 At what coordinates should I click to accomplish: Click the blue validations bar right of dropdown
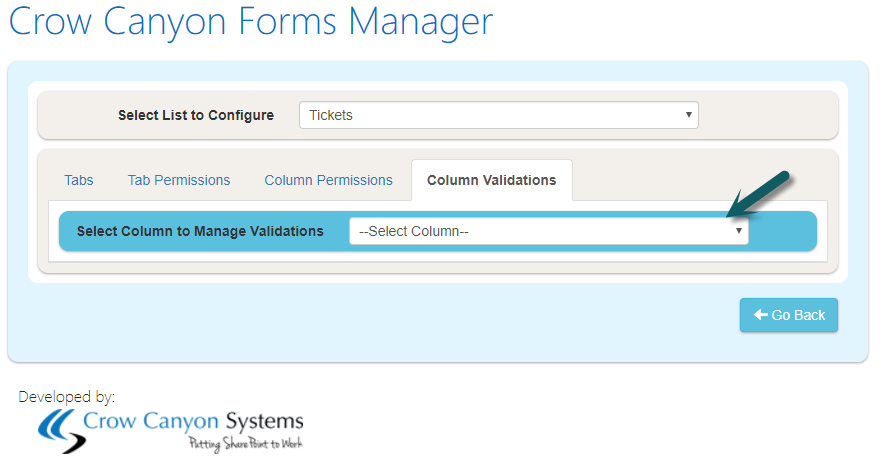click(x=782, y=231)
